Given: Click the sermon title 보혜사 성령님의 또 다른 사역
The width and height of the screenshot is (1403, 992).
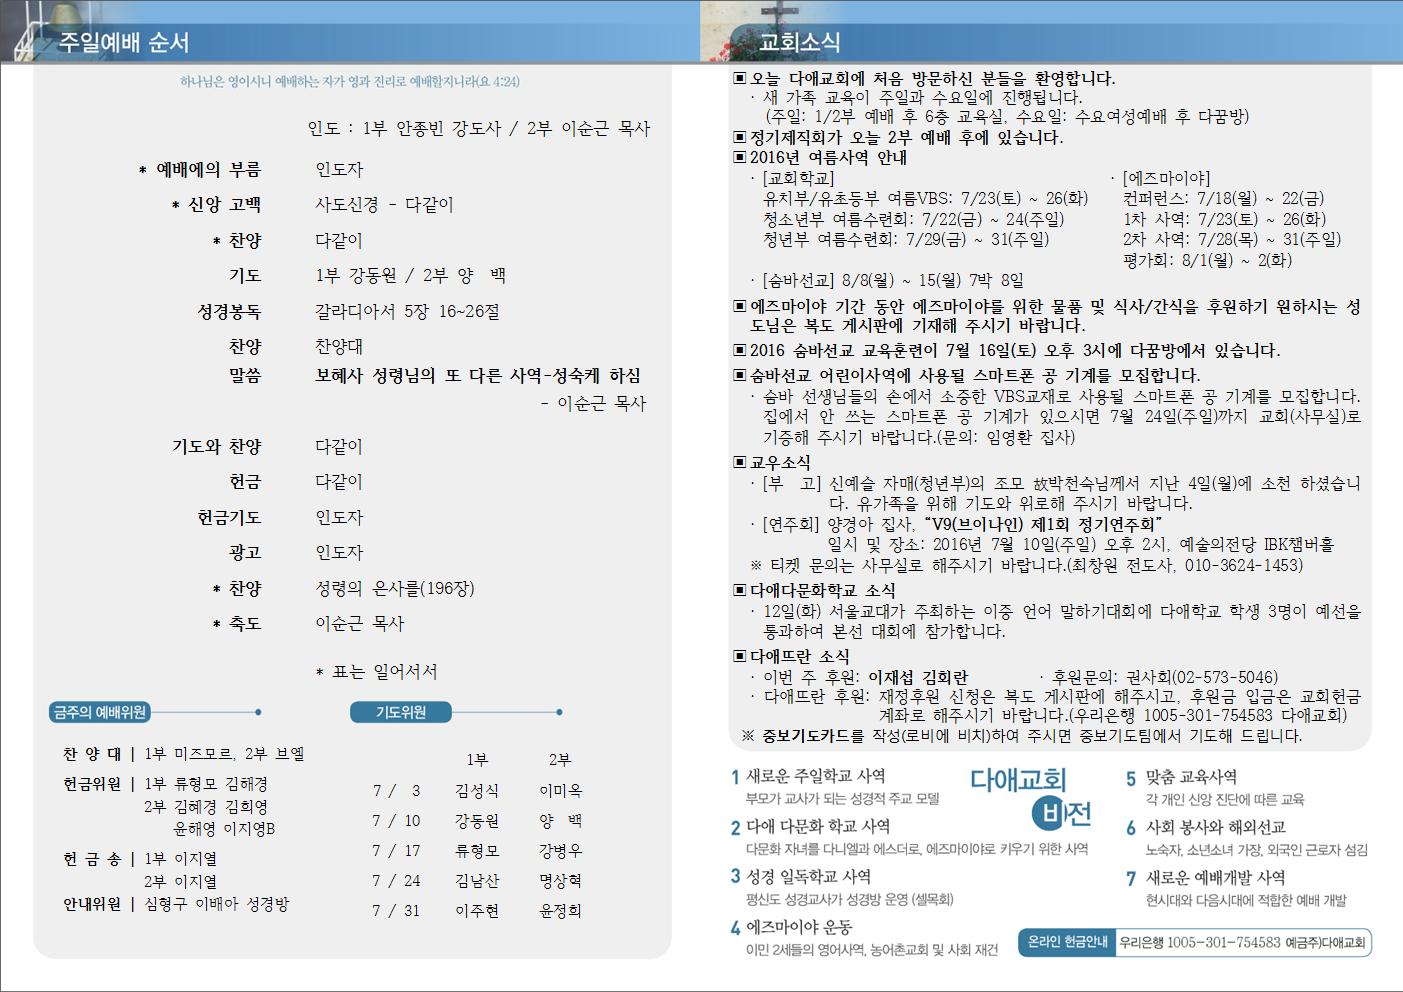Looking at the screenshot, I should [478, 376].
